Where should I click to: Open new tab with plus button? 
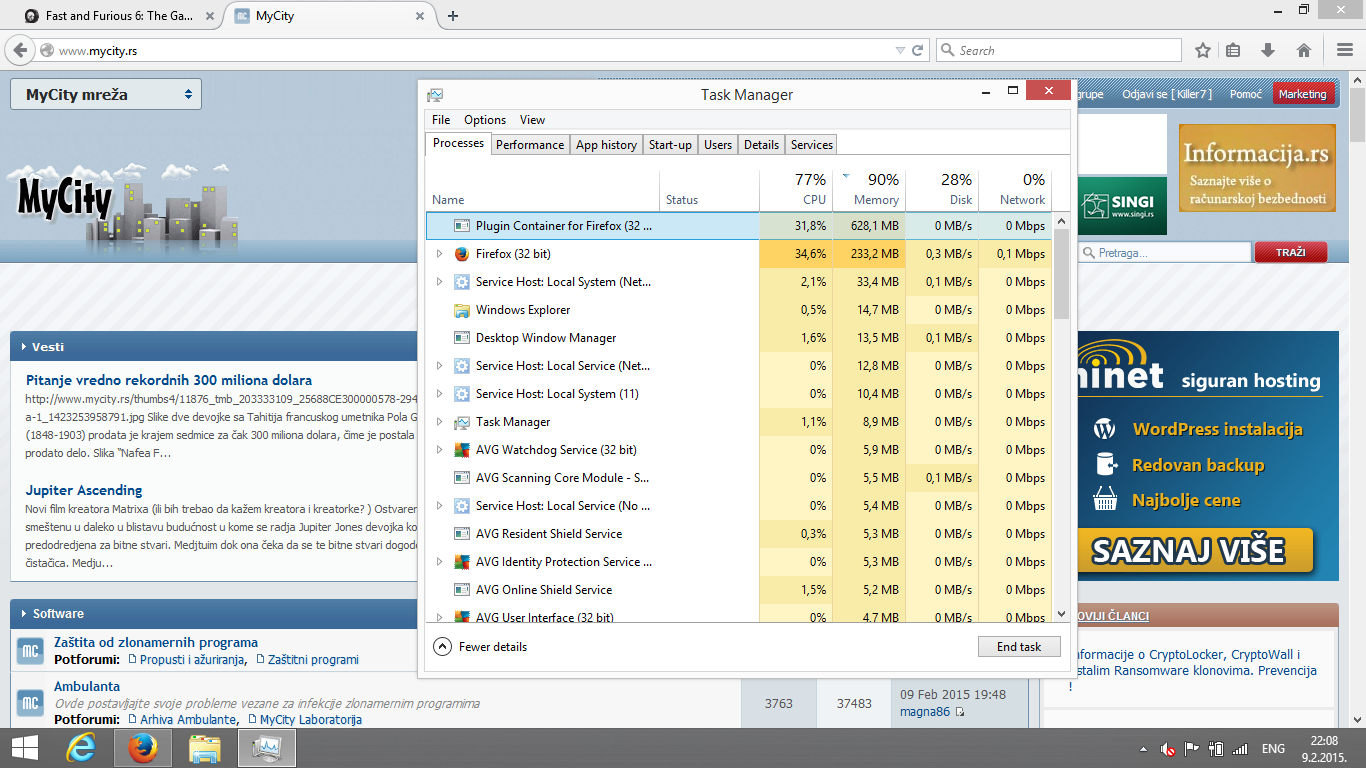click(x=453, y=16)
